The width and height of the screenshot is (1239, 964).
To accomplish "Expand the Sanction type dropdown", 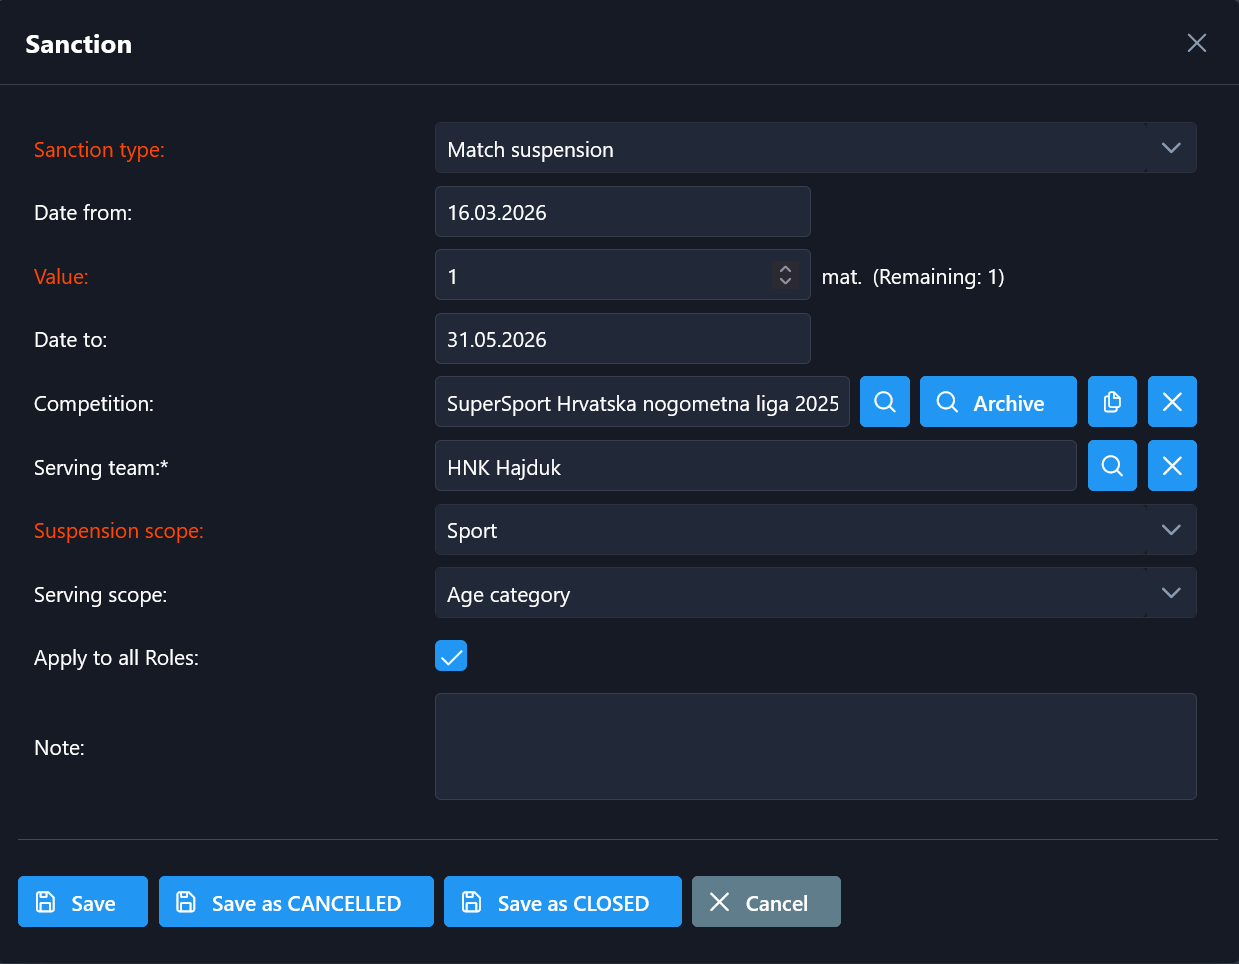I will pyautogui.click(x=1170, y=148).
